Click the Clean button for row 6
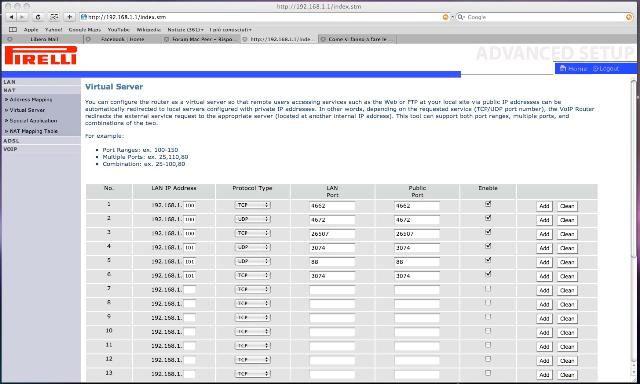 [x=567, y=276]
